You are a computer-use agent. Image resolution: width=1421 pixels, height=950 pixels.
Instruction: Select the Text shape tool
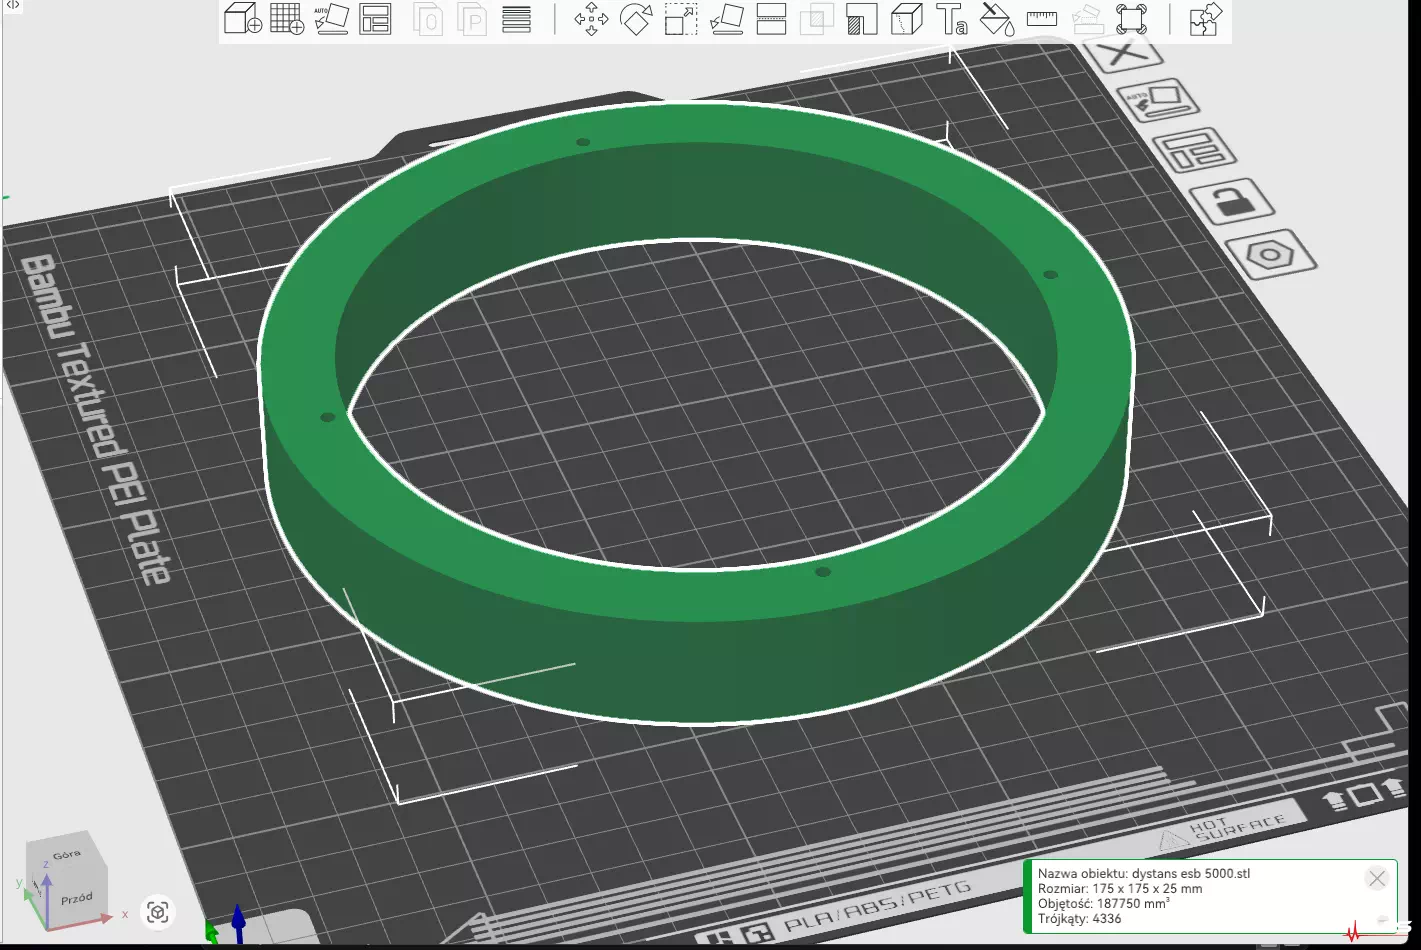pos(951,19)
